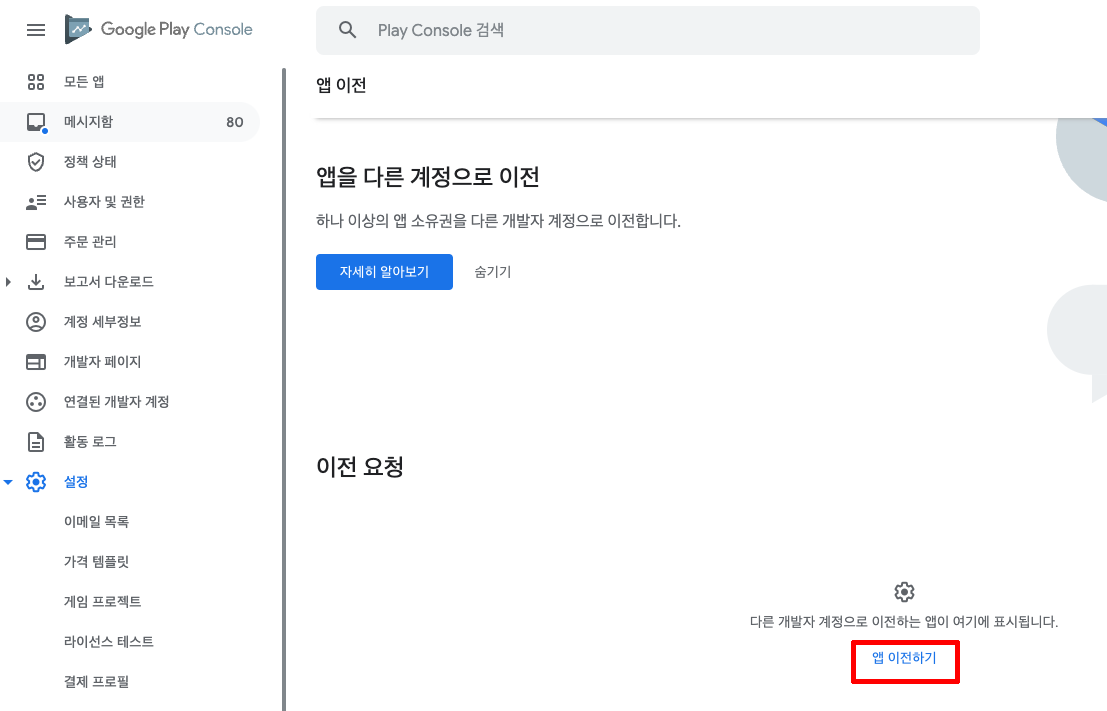Click the 활동 로그 document icon

[36, 442]
